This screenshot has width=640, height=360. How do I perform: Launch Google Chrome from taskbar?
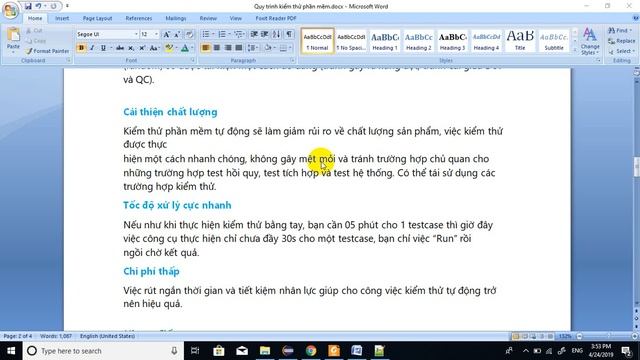(311, 351)
